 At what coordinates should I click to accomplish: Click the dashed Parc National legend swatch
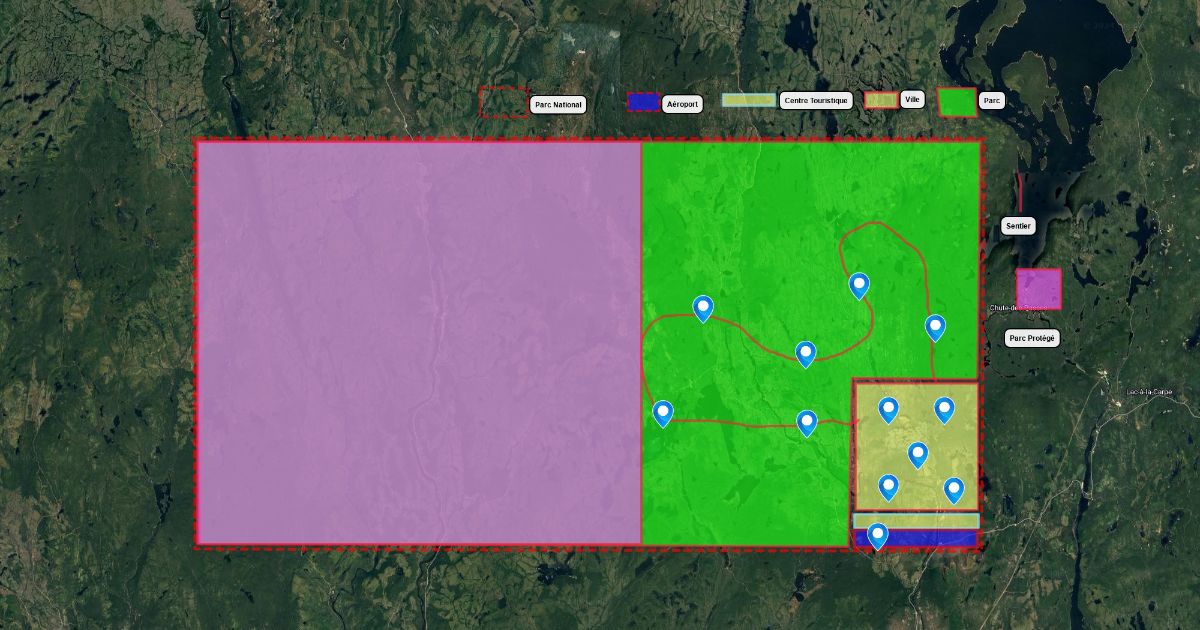coord(503,102)
